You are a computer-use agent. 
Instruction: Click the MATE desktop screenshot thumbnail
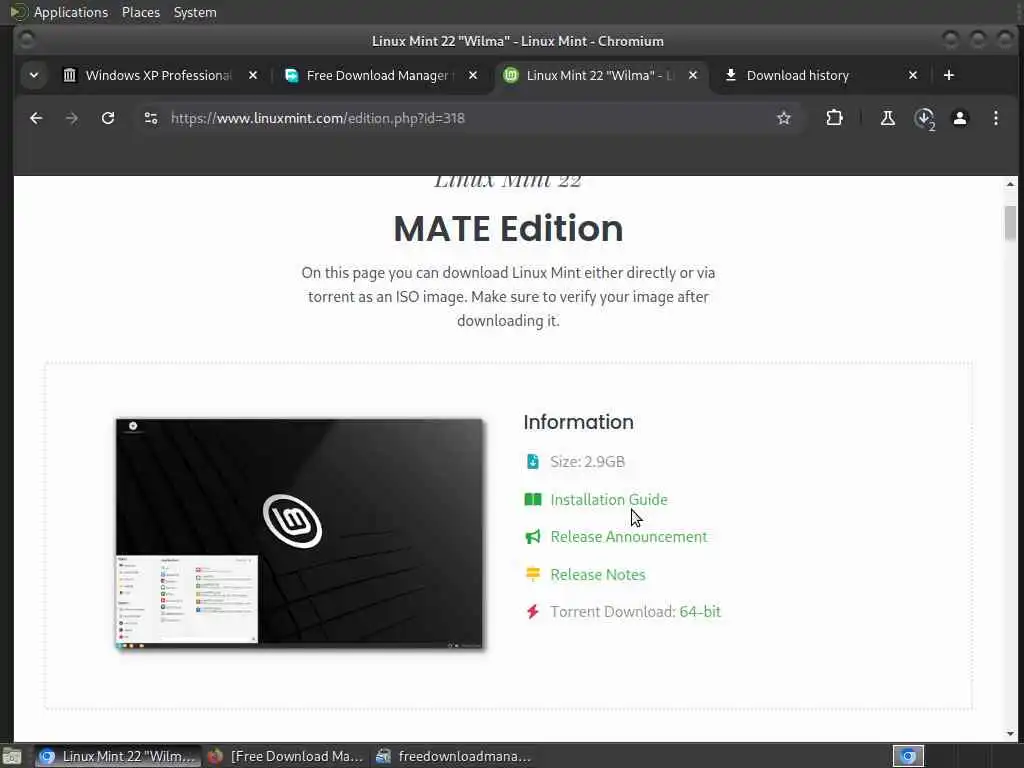click(300, 534)
